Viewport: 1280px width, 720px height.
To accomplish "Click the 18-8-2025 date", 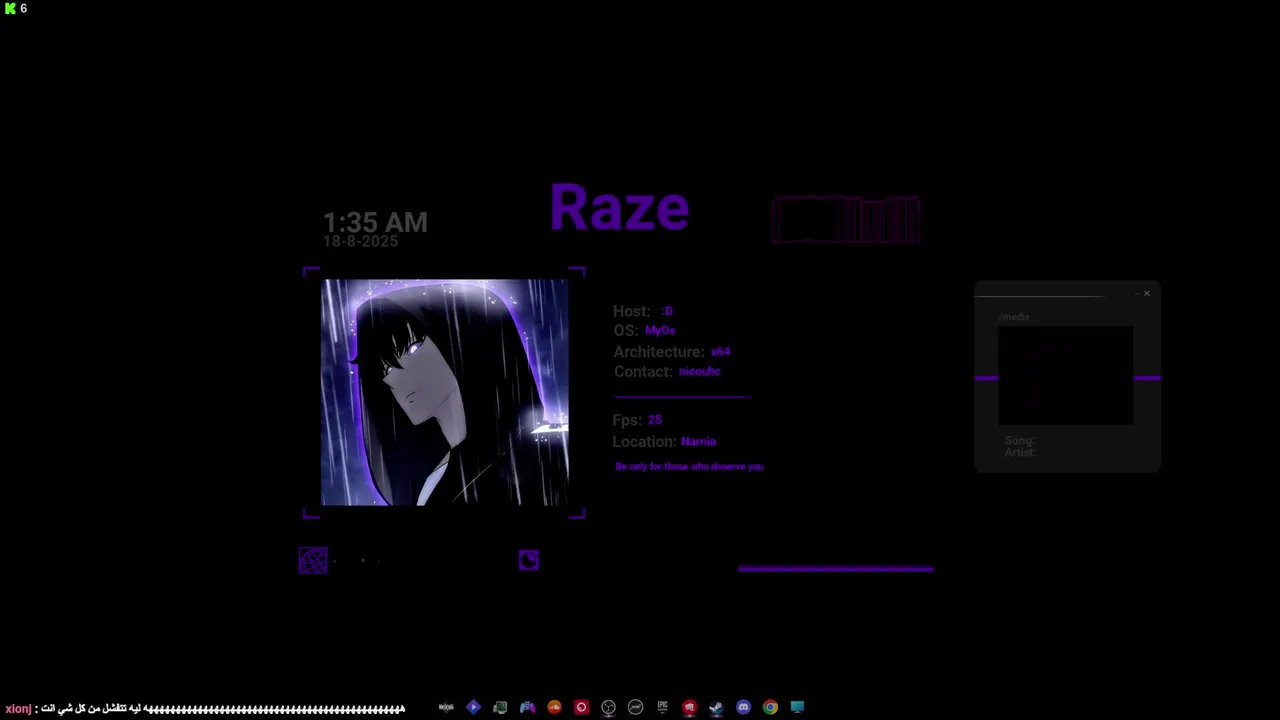I will click(360, 241).
